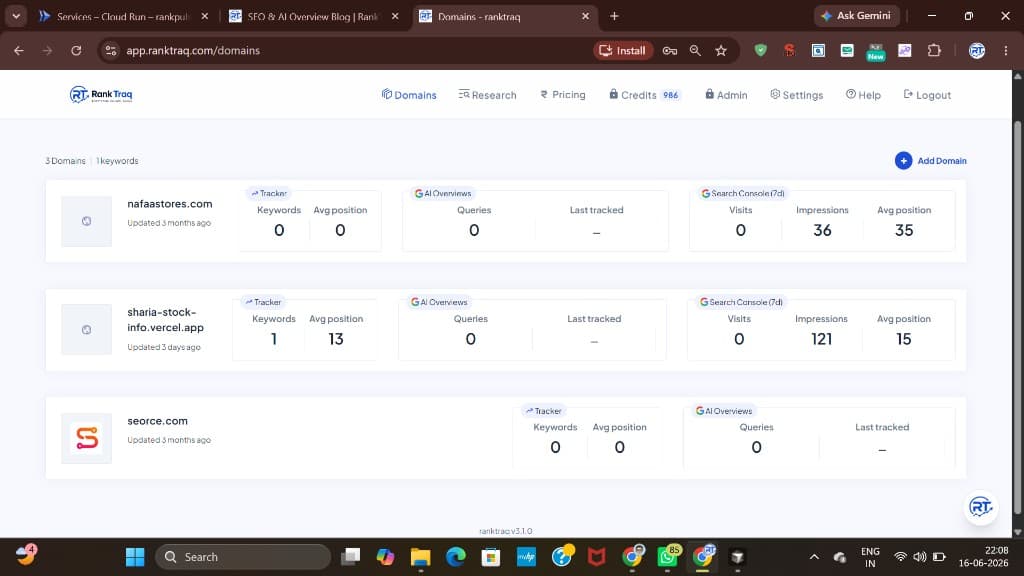Screen dimensions: 1024x576
Task: Go back to the previous page
Action: click(19, 50)
